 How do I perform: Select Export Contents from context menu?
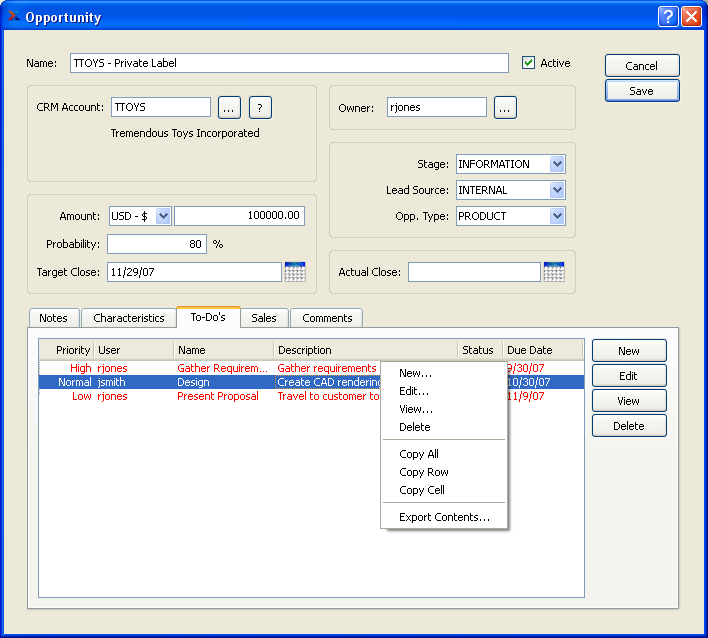[444, 517]
